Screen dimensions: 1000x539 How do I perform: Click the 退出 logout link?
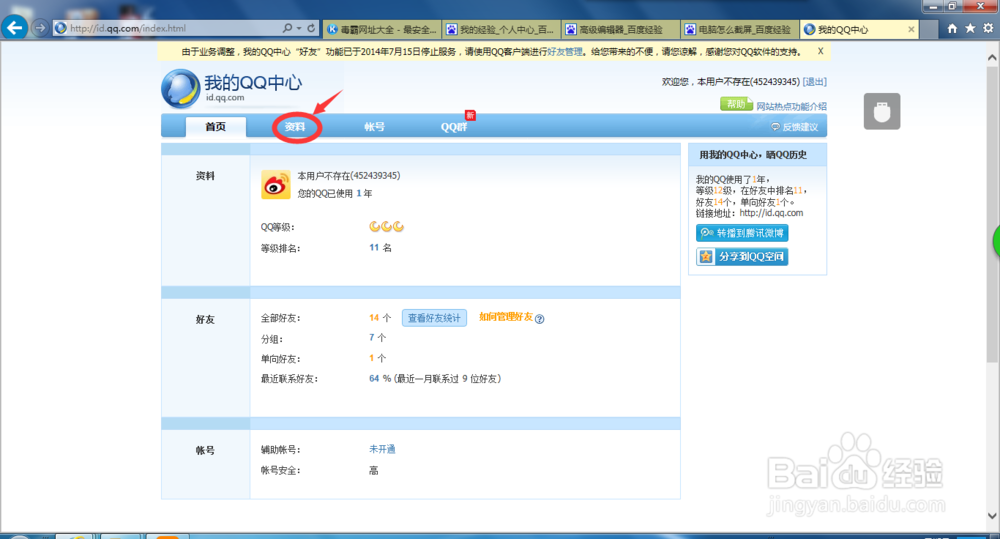815,82
